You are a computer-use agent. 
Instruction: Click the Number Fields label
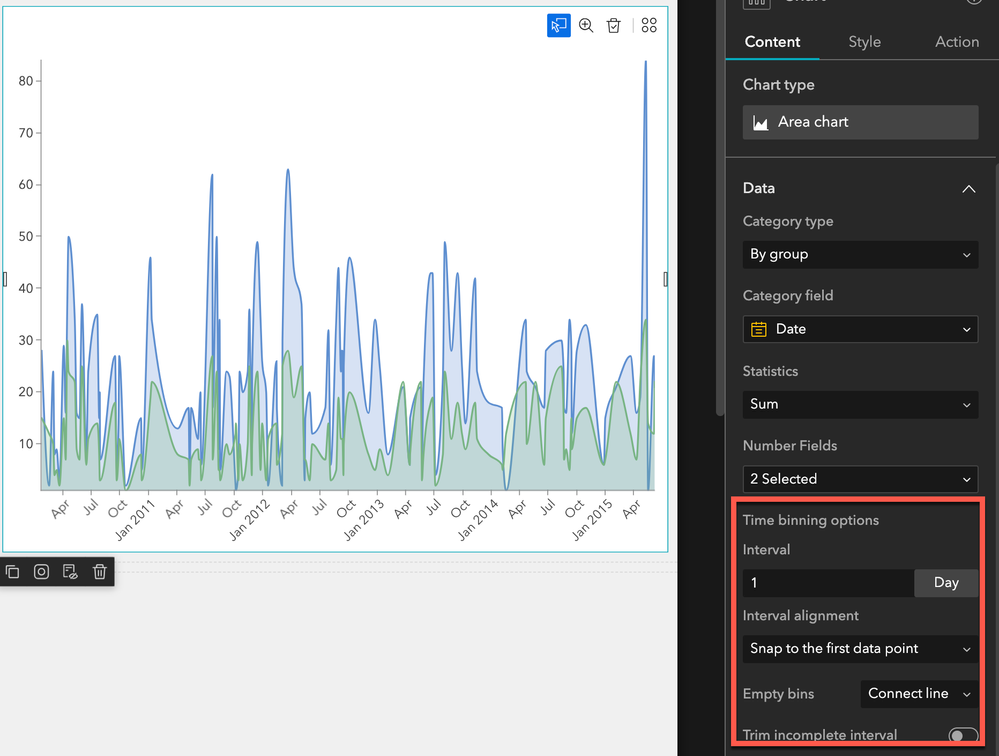coord(790,446)
